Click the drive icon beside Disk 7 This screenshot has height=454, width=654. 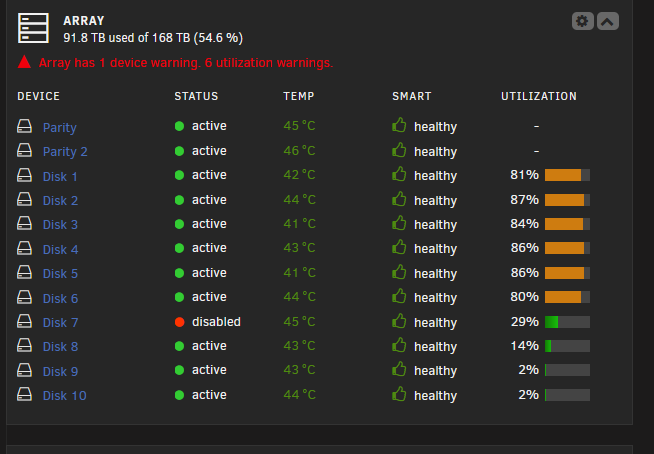tap(24, 321)
